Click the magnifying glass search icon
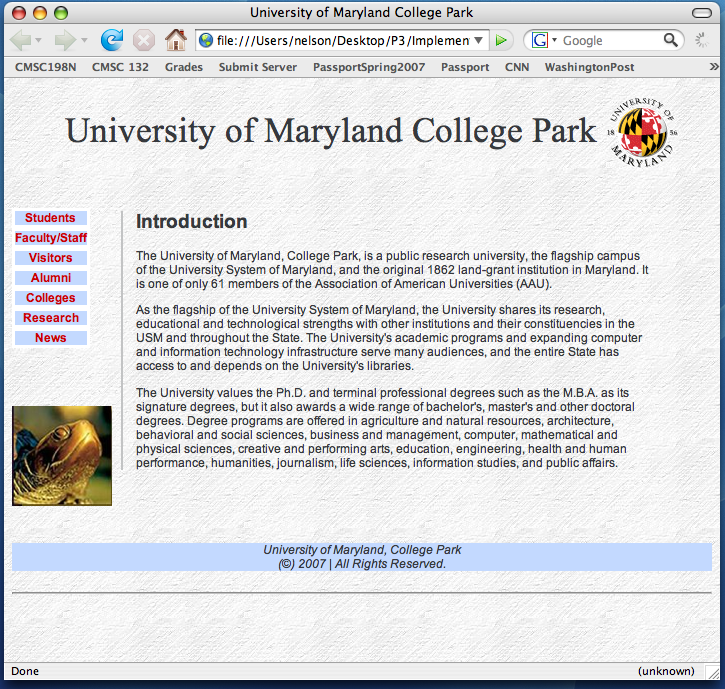Screen dimensions: 725x689 coord(671,40)
